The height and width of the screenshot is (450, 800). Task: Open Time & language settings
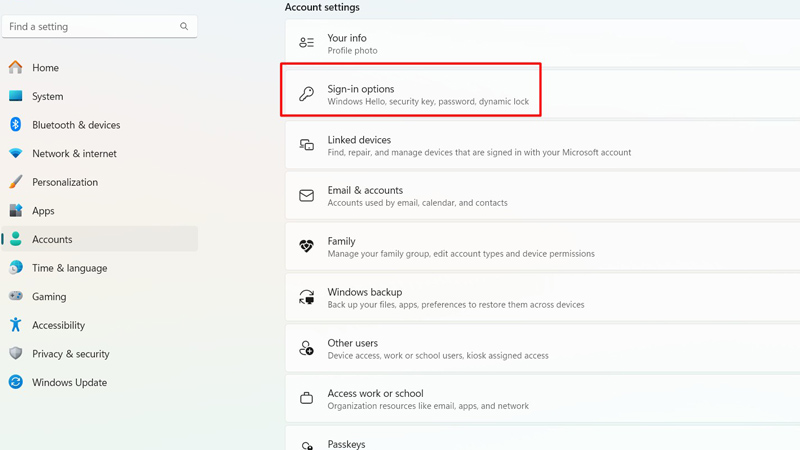(99, 267)
